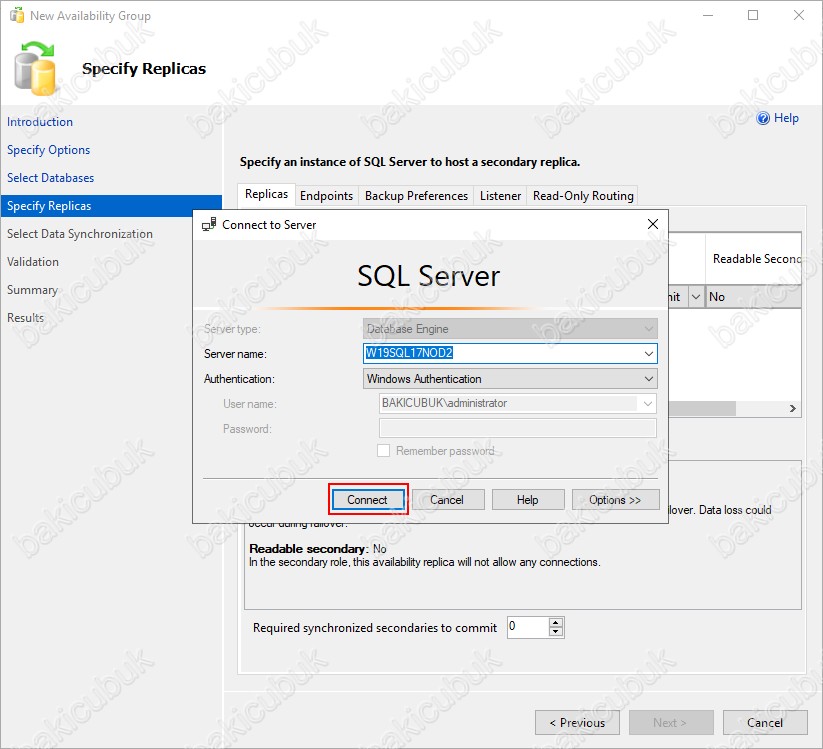
Task: Open the Authentication dropdown
Action: pos(649,379)
